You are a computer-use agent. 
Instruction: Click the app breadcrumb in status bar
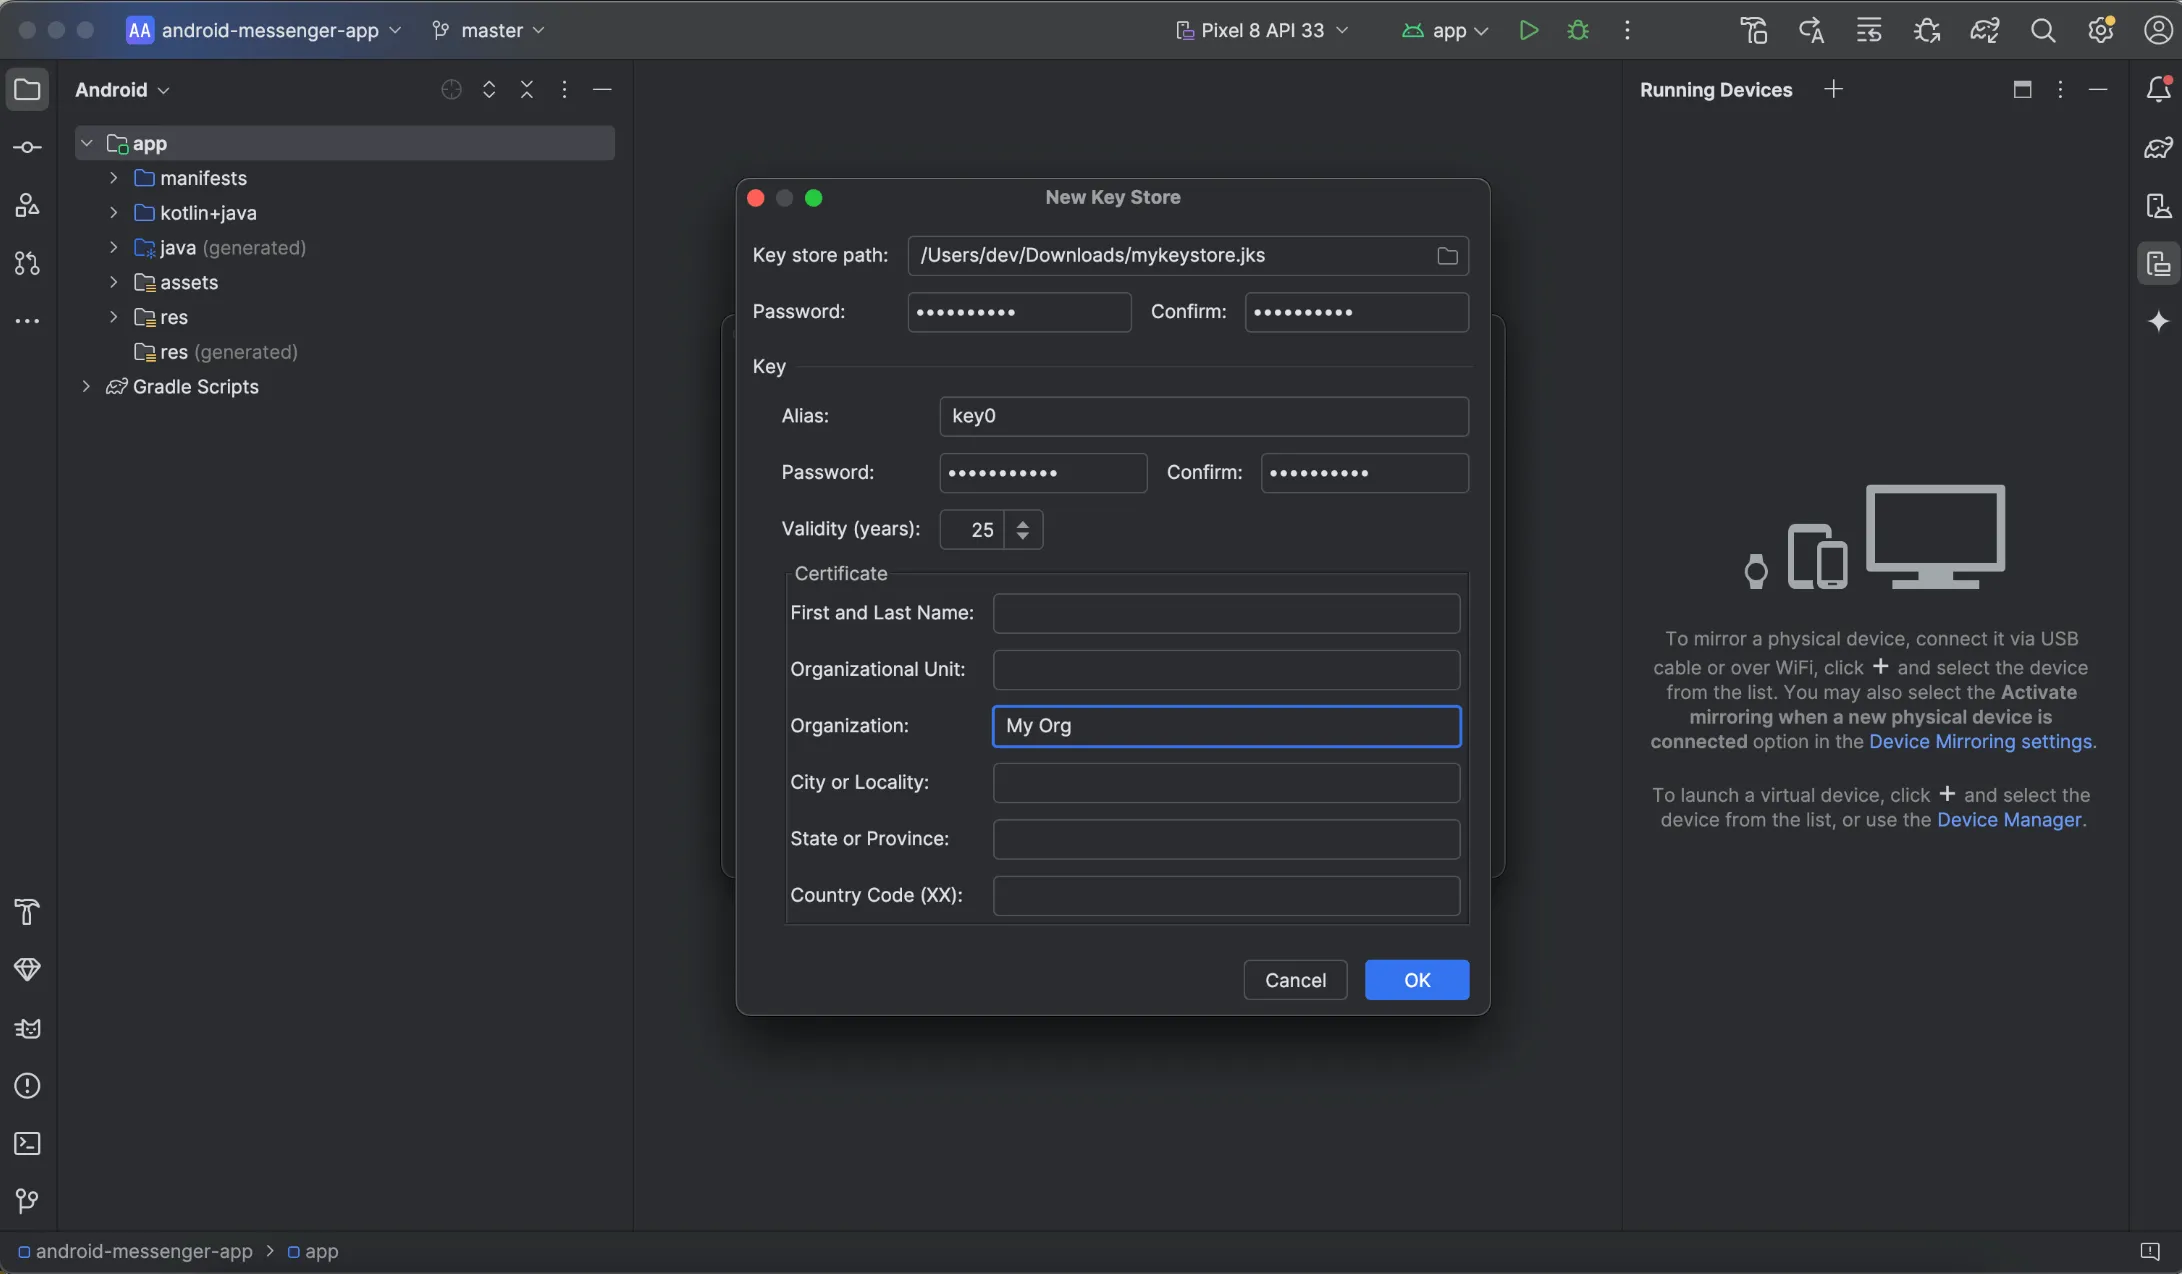tap(313, 1252)
